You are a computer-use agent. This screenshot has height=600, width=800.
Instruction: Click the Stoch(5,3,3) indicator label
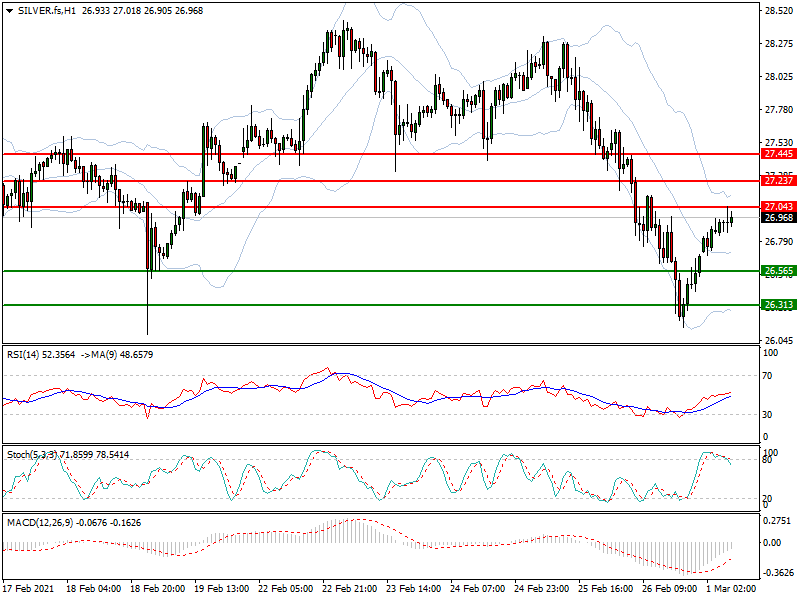33,455
